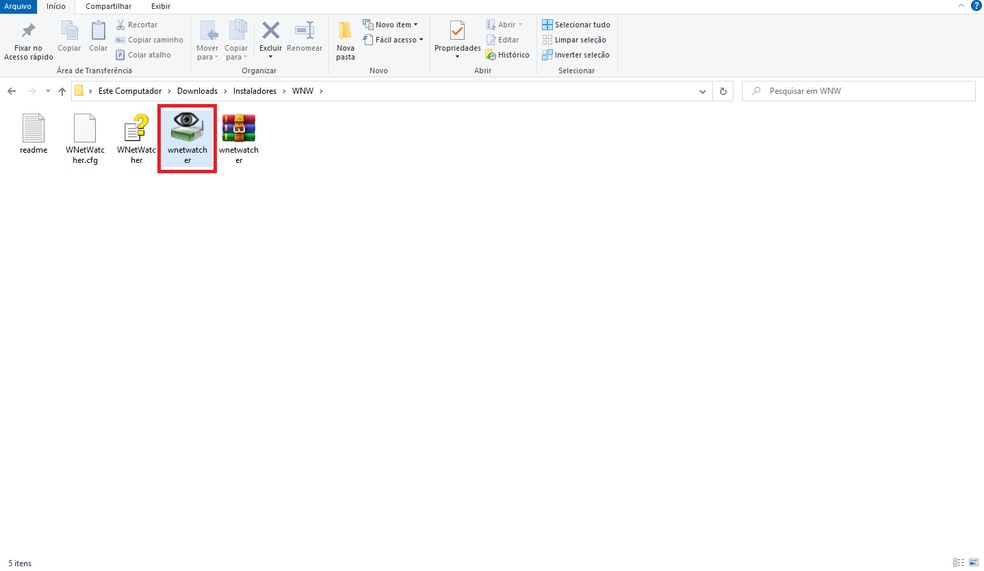The image size is (984, 571).
Task: Click the Copiar clipboard button
Action: point(69,36)
